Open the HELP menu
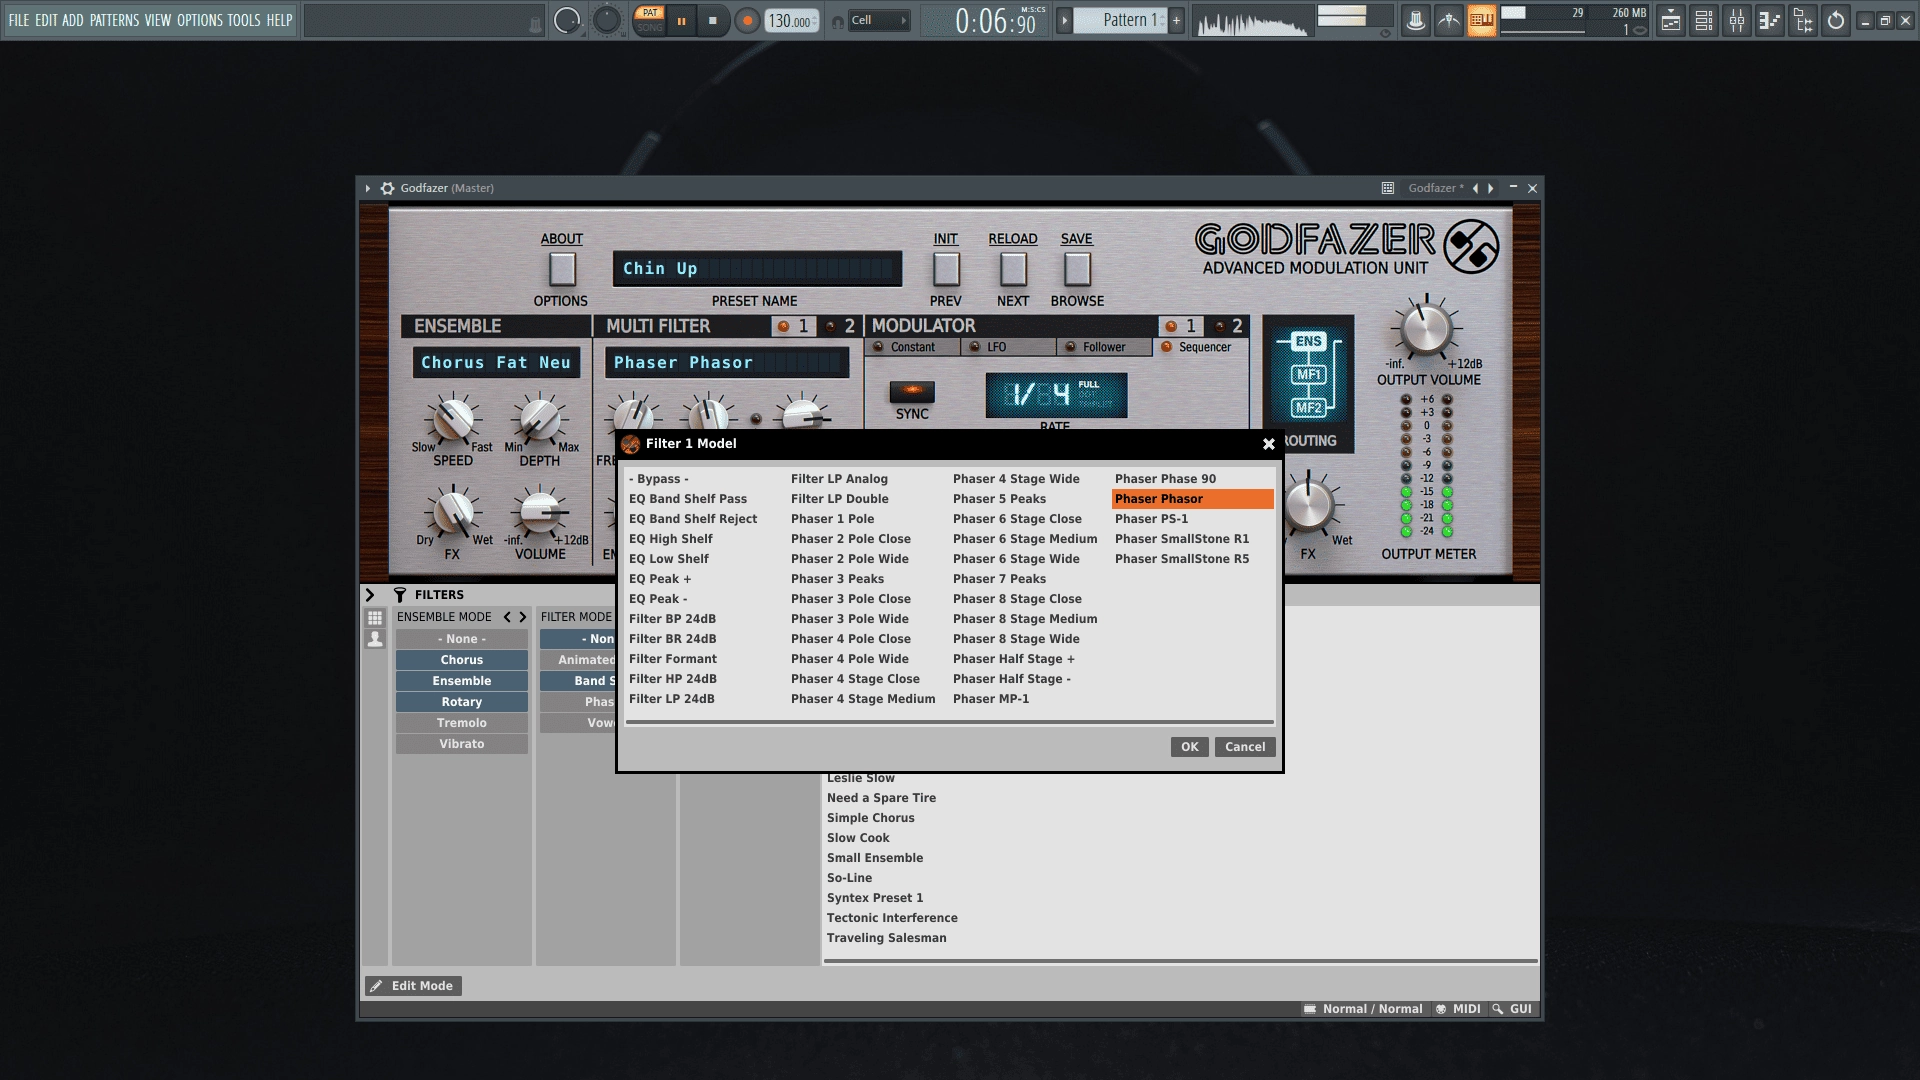The height and width of the screenshot is (1080, 1920). point(280,20)
